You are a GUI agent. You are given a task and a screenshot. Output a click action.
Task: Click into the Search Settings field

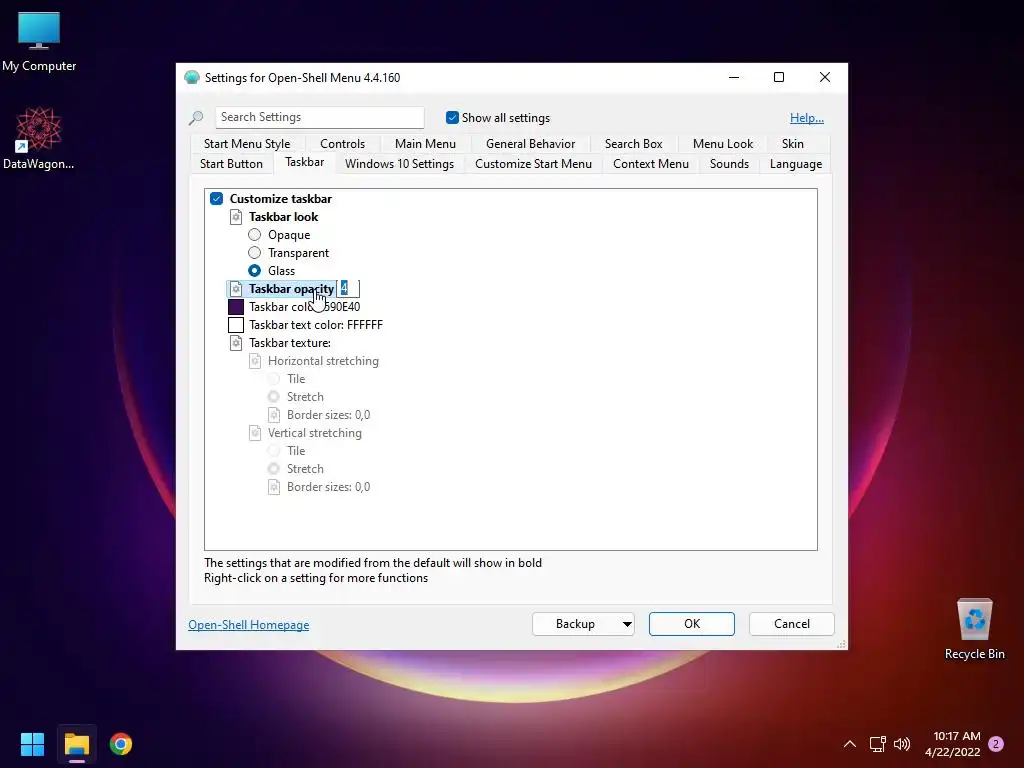(x=319, y=117)
